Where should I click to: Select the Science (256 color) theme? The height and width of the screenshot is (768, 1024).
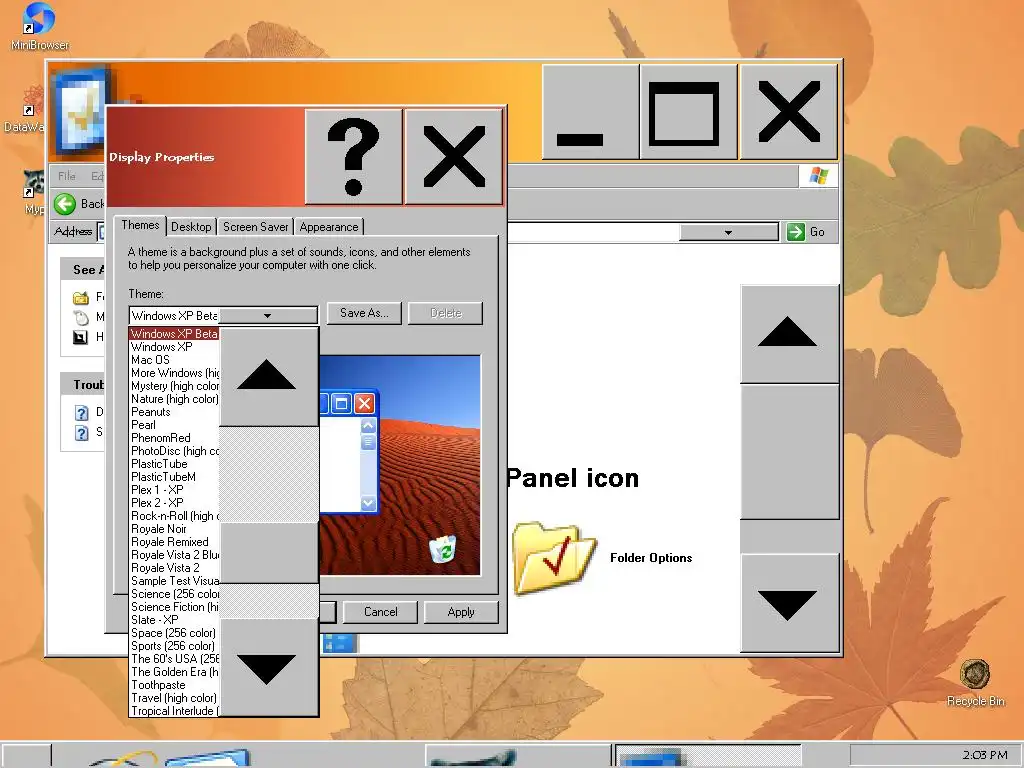(174, 594)
